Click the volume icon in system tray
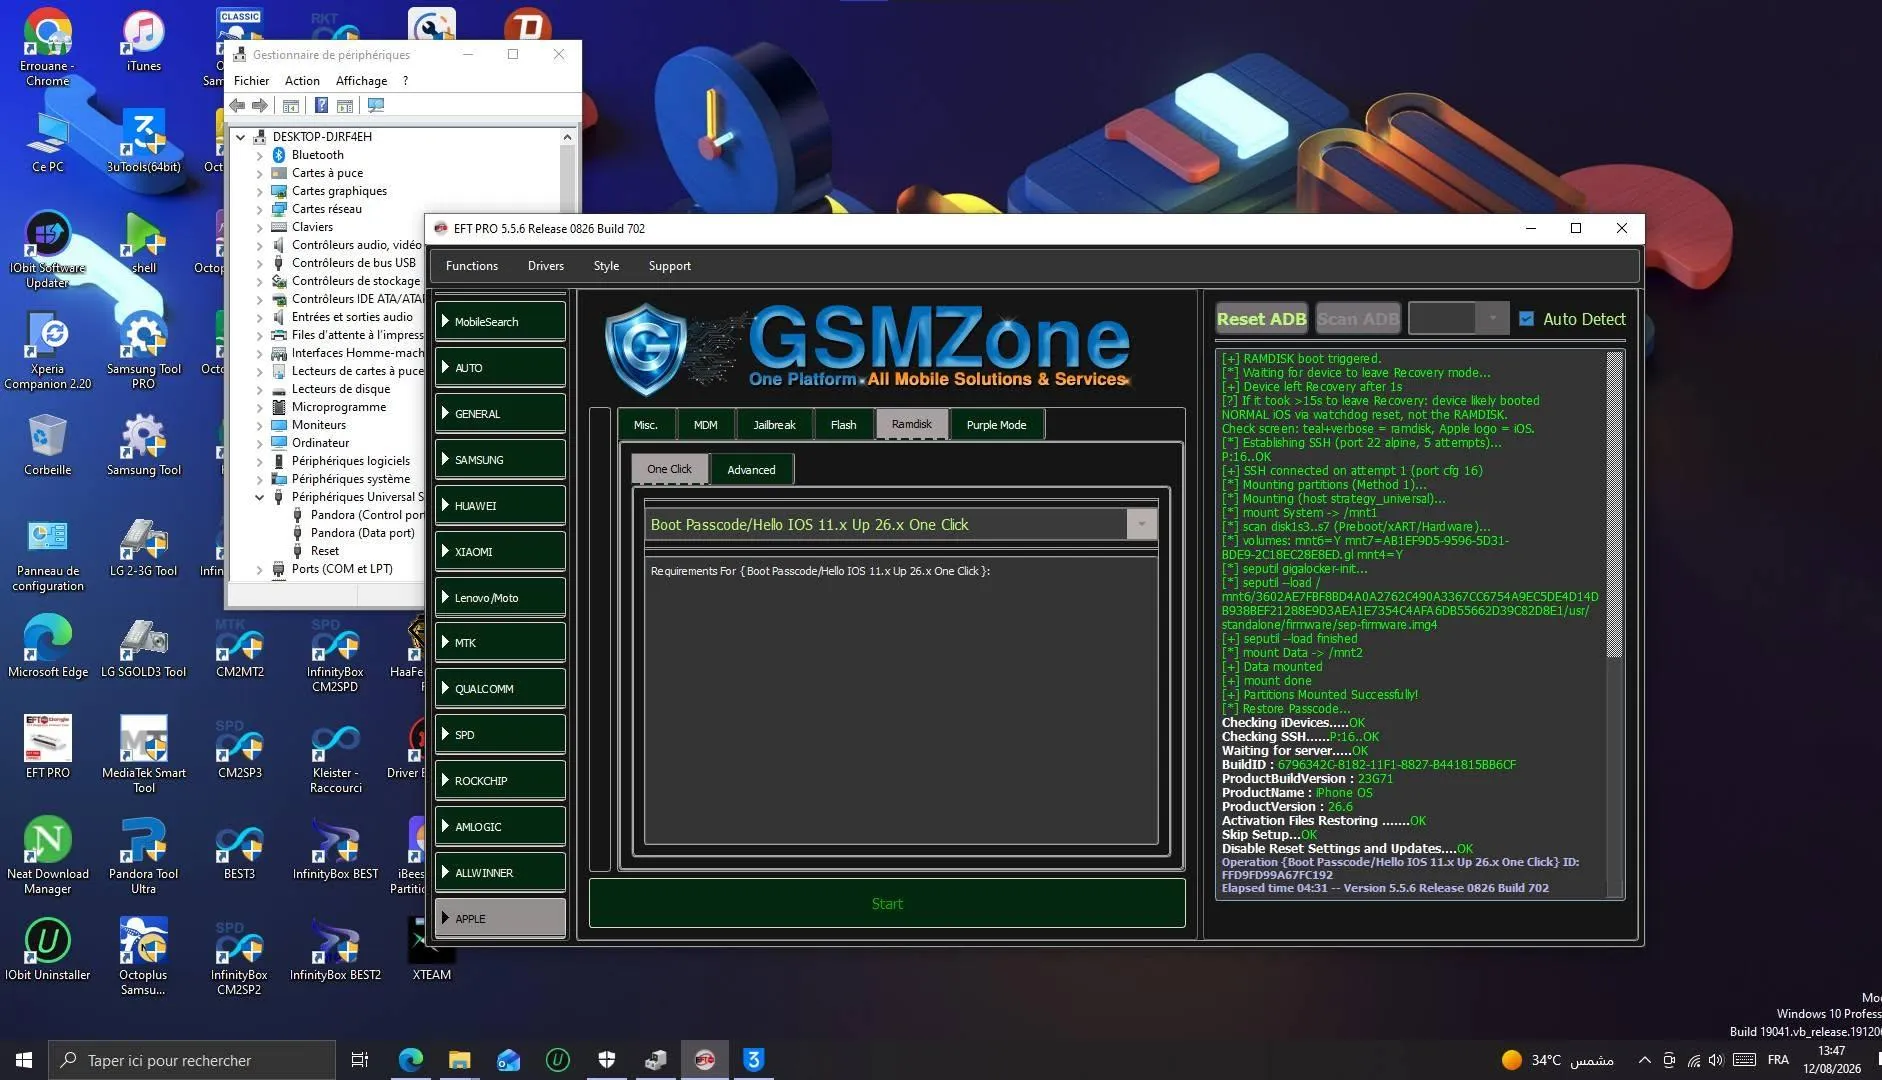Image resolution: width=1882 pixels, height=1080 pixels. (1716, 1060)
